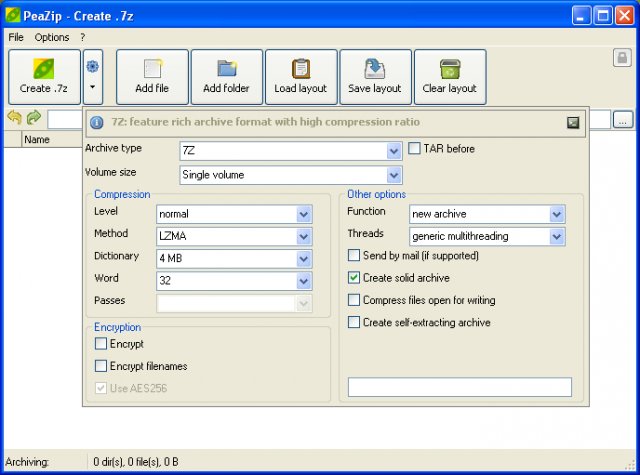The width and height of the screenshot is (640, 475).
Task: Close the options panel with the small green icon
Action: pos(573,122)
